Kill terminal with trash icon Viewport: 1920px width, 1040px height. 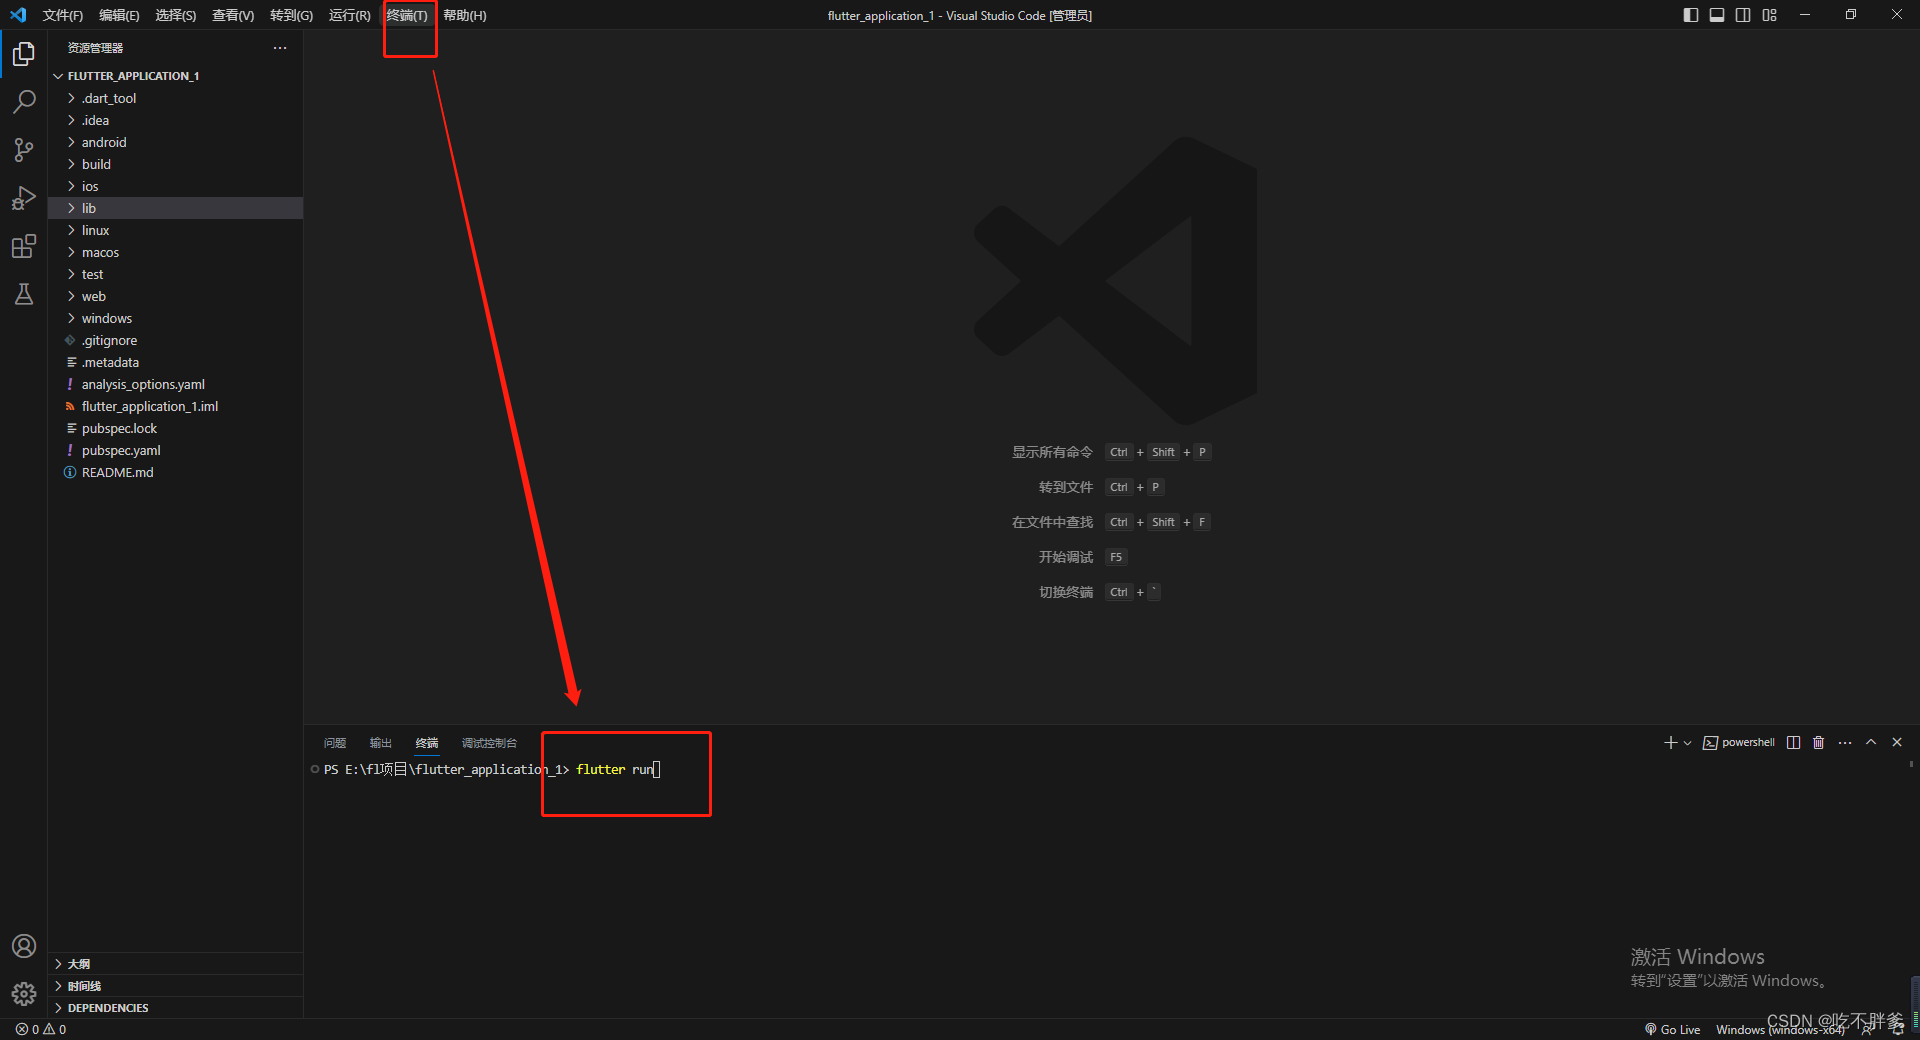(1819, 742)
